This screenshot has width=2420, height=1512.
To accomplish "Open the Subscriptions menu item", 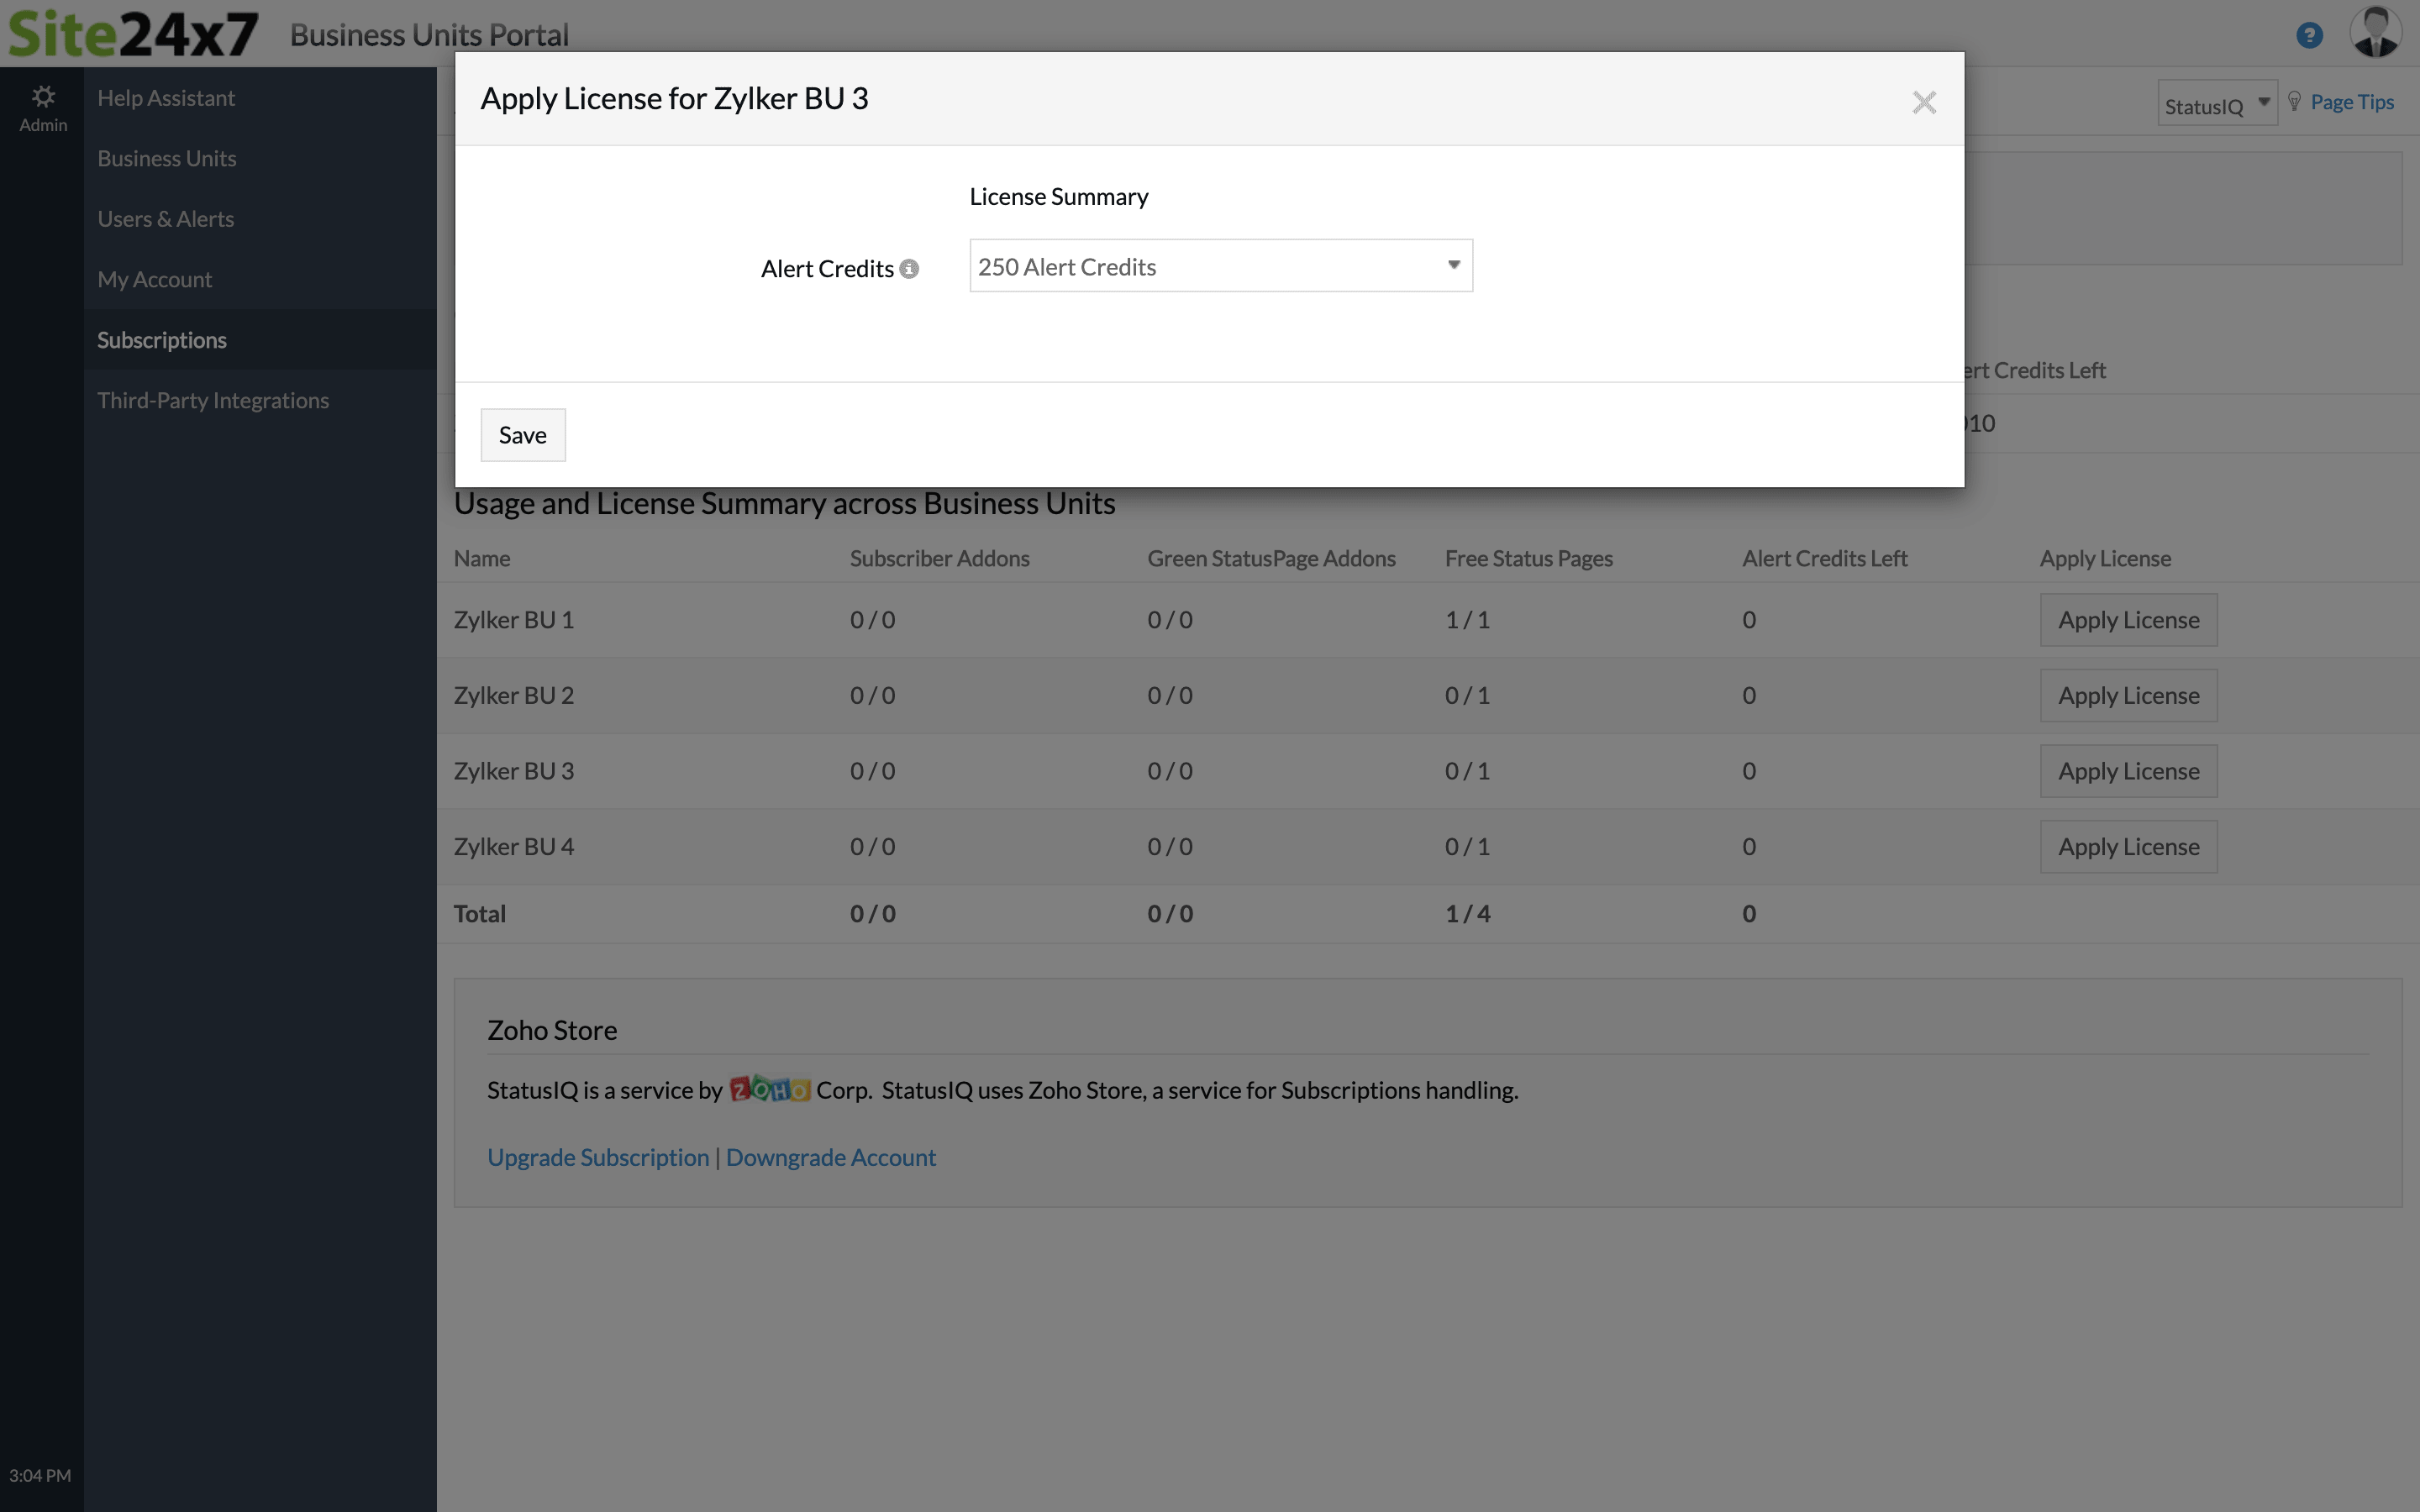I will pos(160,339).
